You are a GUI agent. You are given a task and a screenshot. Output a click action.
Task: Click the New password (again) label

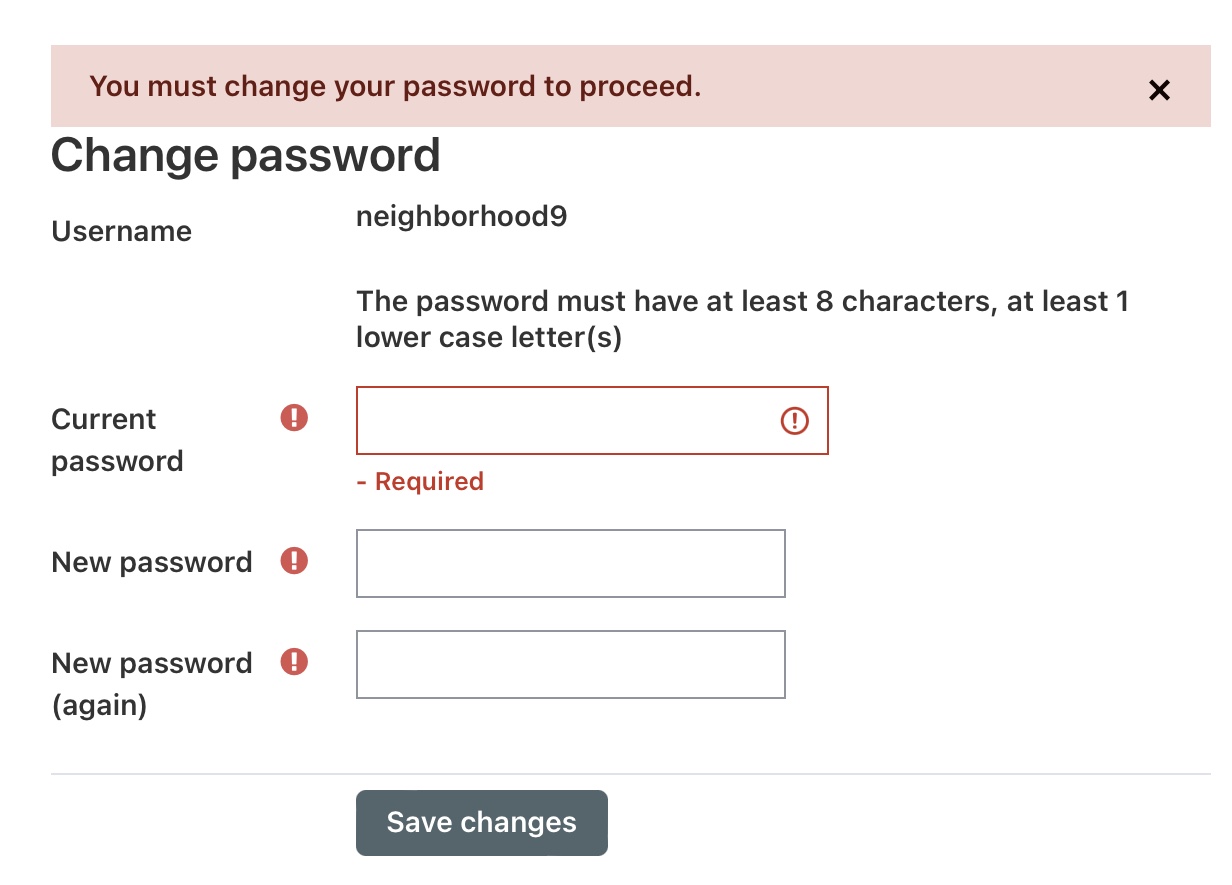[x=152, y=684]
